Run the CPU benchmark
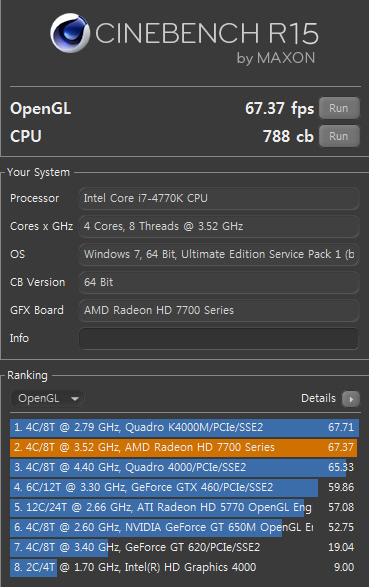Viewport: 369px width, 587px height. pyautogui.click(x=339, y=136)
